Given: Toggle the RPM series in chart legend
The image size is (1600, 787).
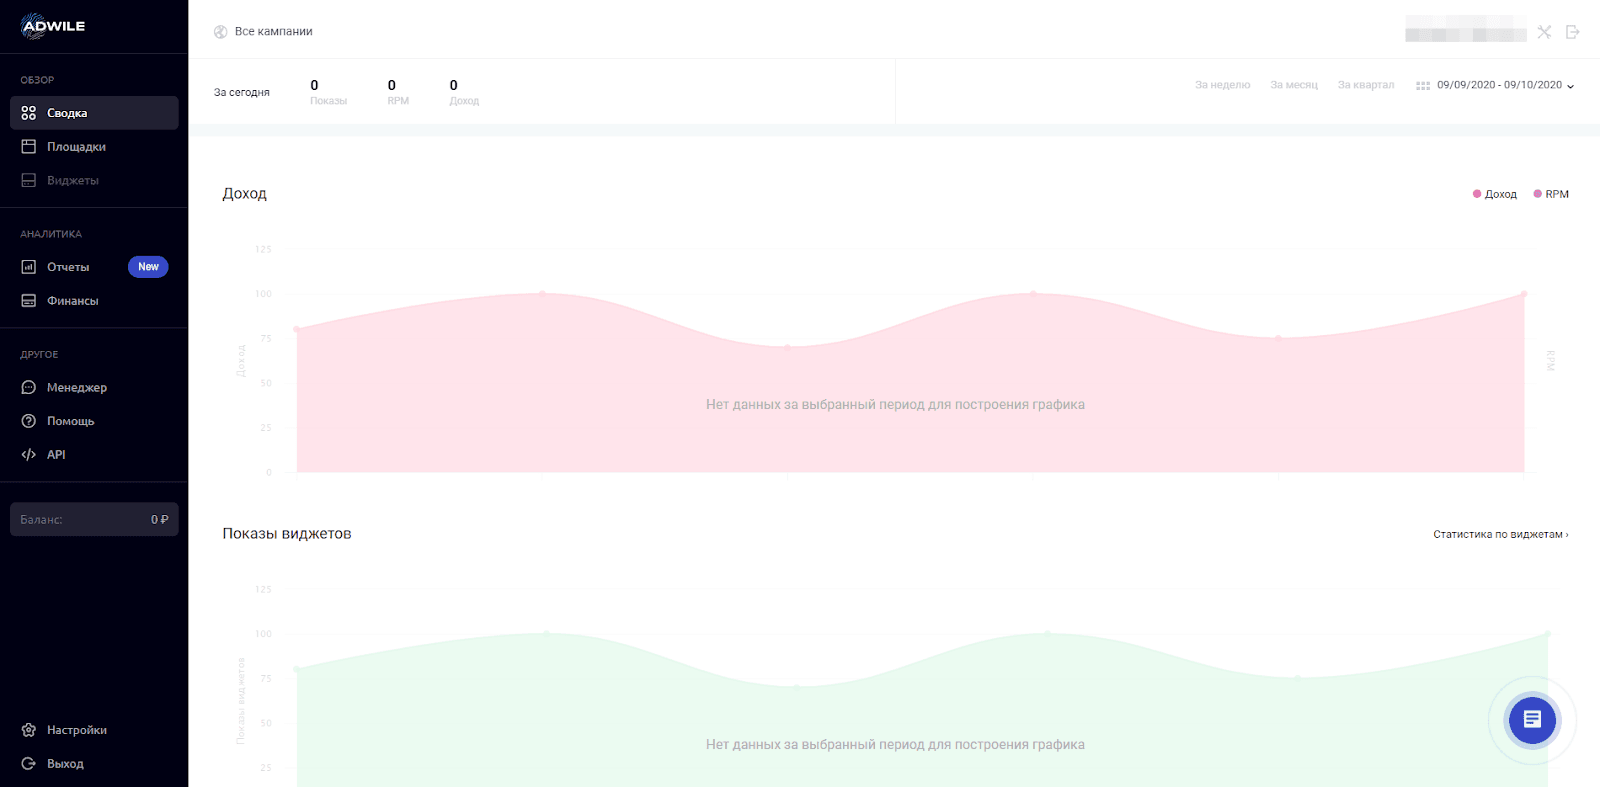Looking at the screenshot, I should coord(1551,194).
